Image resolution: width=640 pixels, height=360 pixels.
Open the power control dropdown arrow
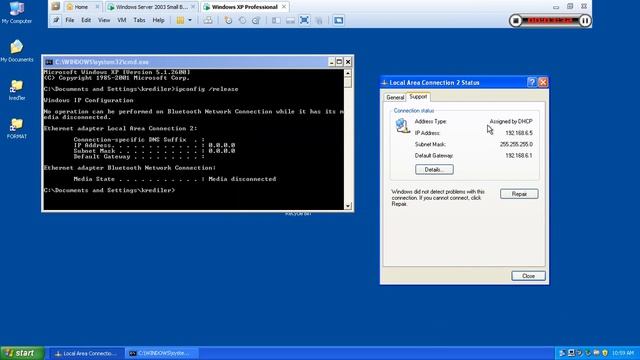tap(190, 20)
